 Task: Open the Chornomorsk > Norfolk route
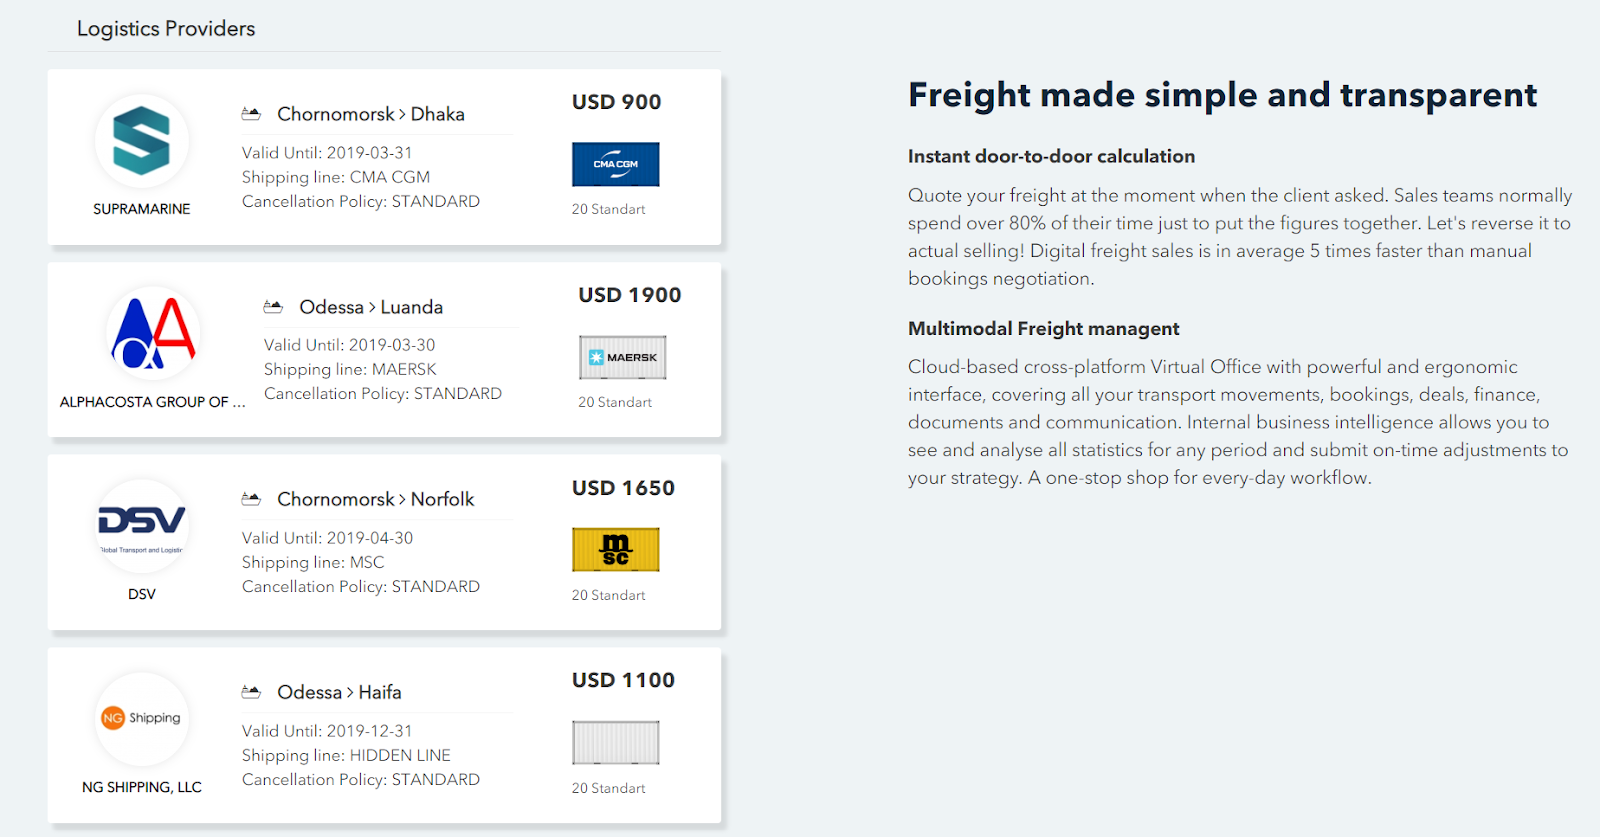pos(376,499)
